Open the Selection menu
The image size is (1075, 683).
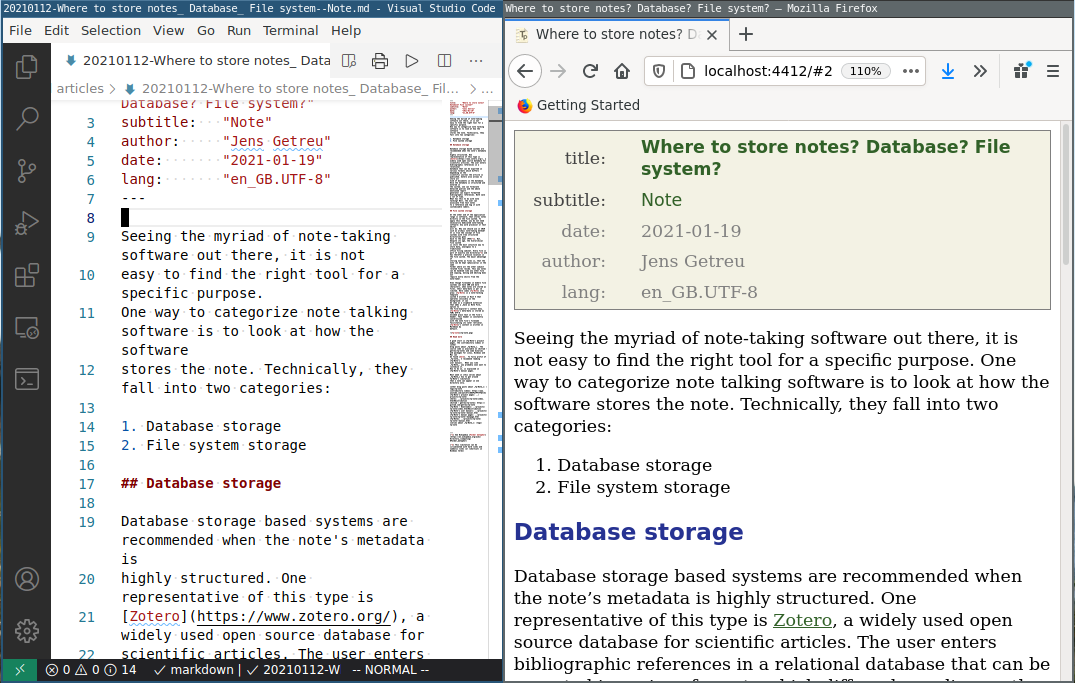pos(111,31)
